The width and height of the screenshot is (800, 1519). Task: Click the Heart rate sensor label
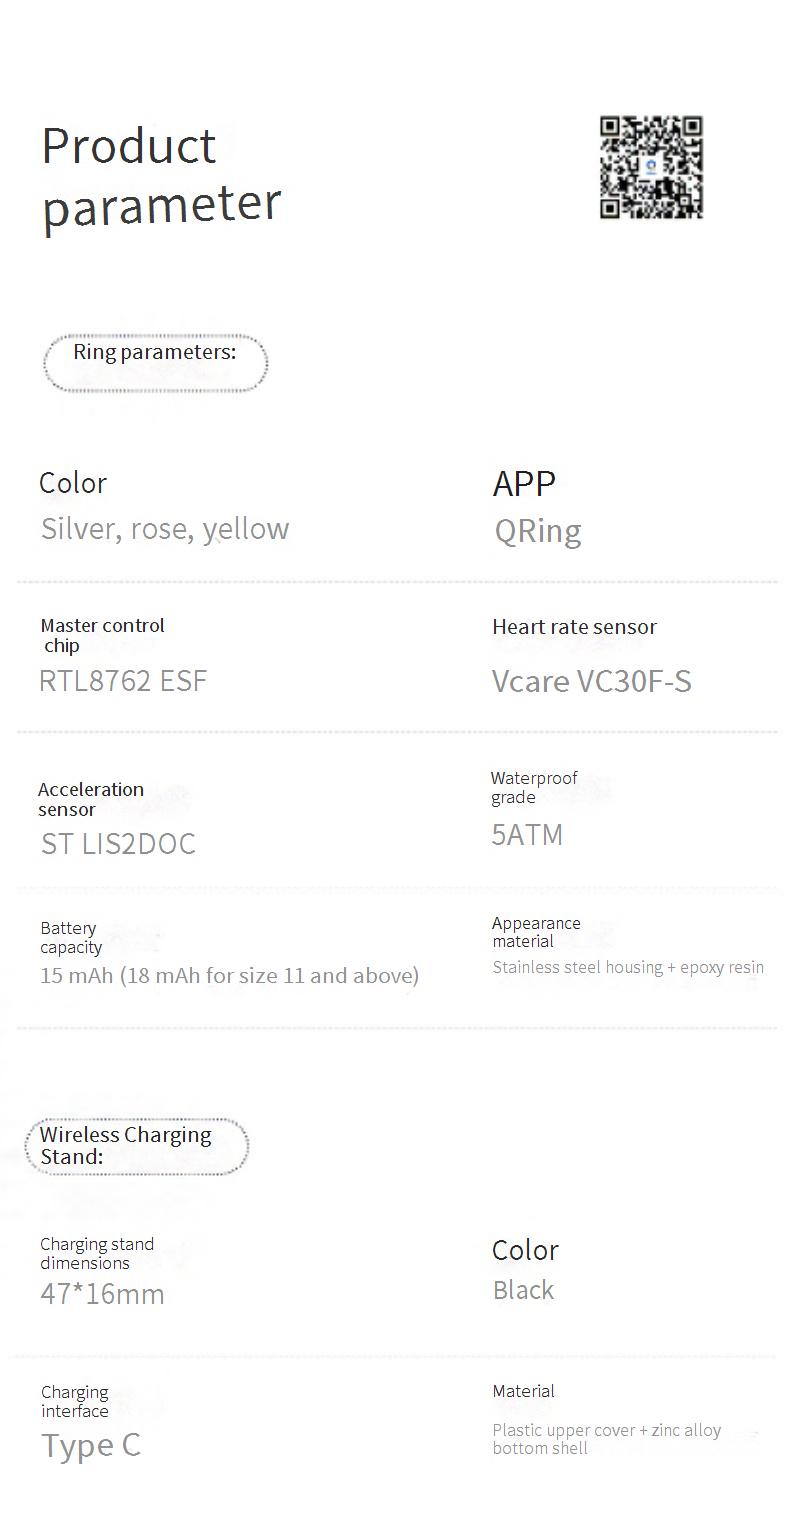pos(574,627)
